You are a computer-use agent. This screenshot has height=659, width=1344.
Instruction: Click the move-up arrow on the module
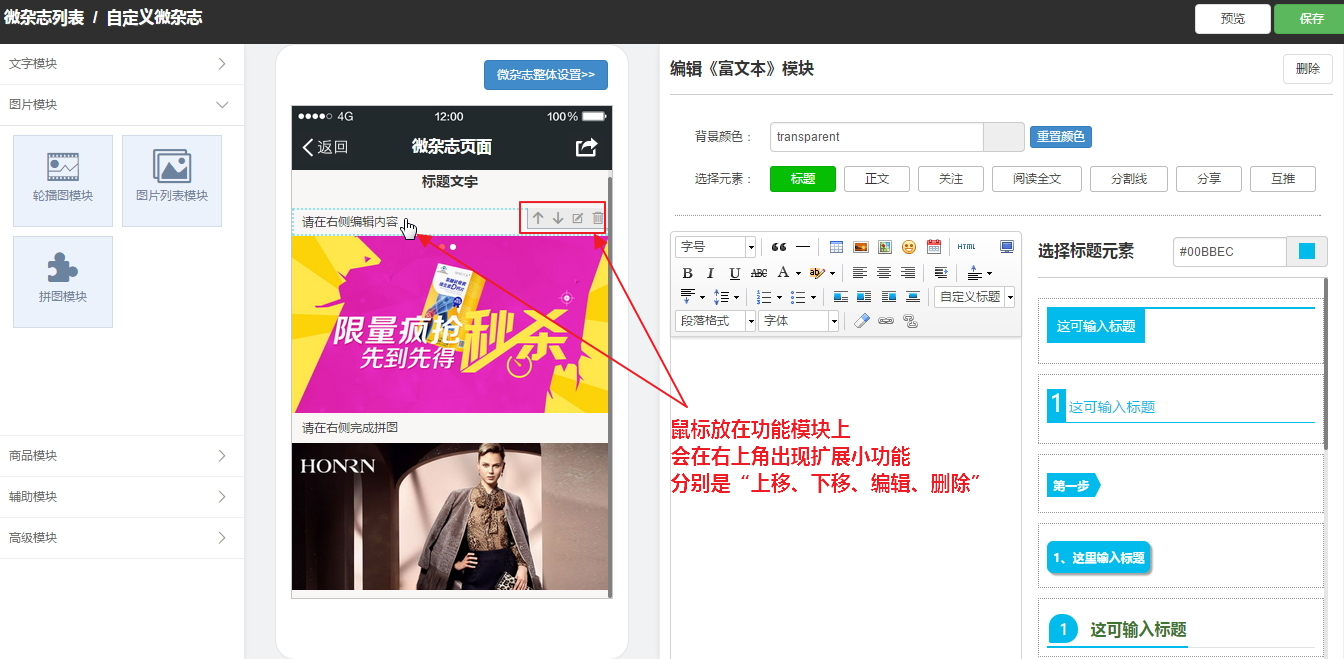click(538, 218)
